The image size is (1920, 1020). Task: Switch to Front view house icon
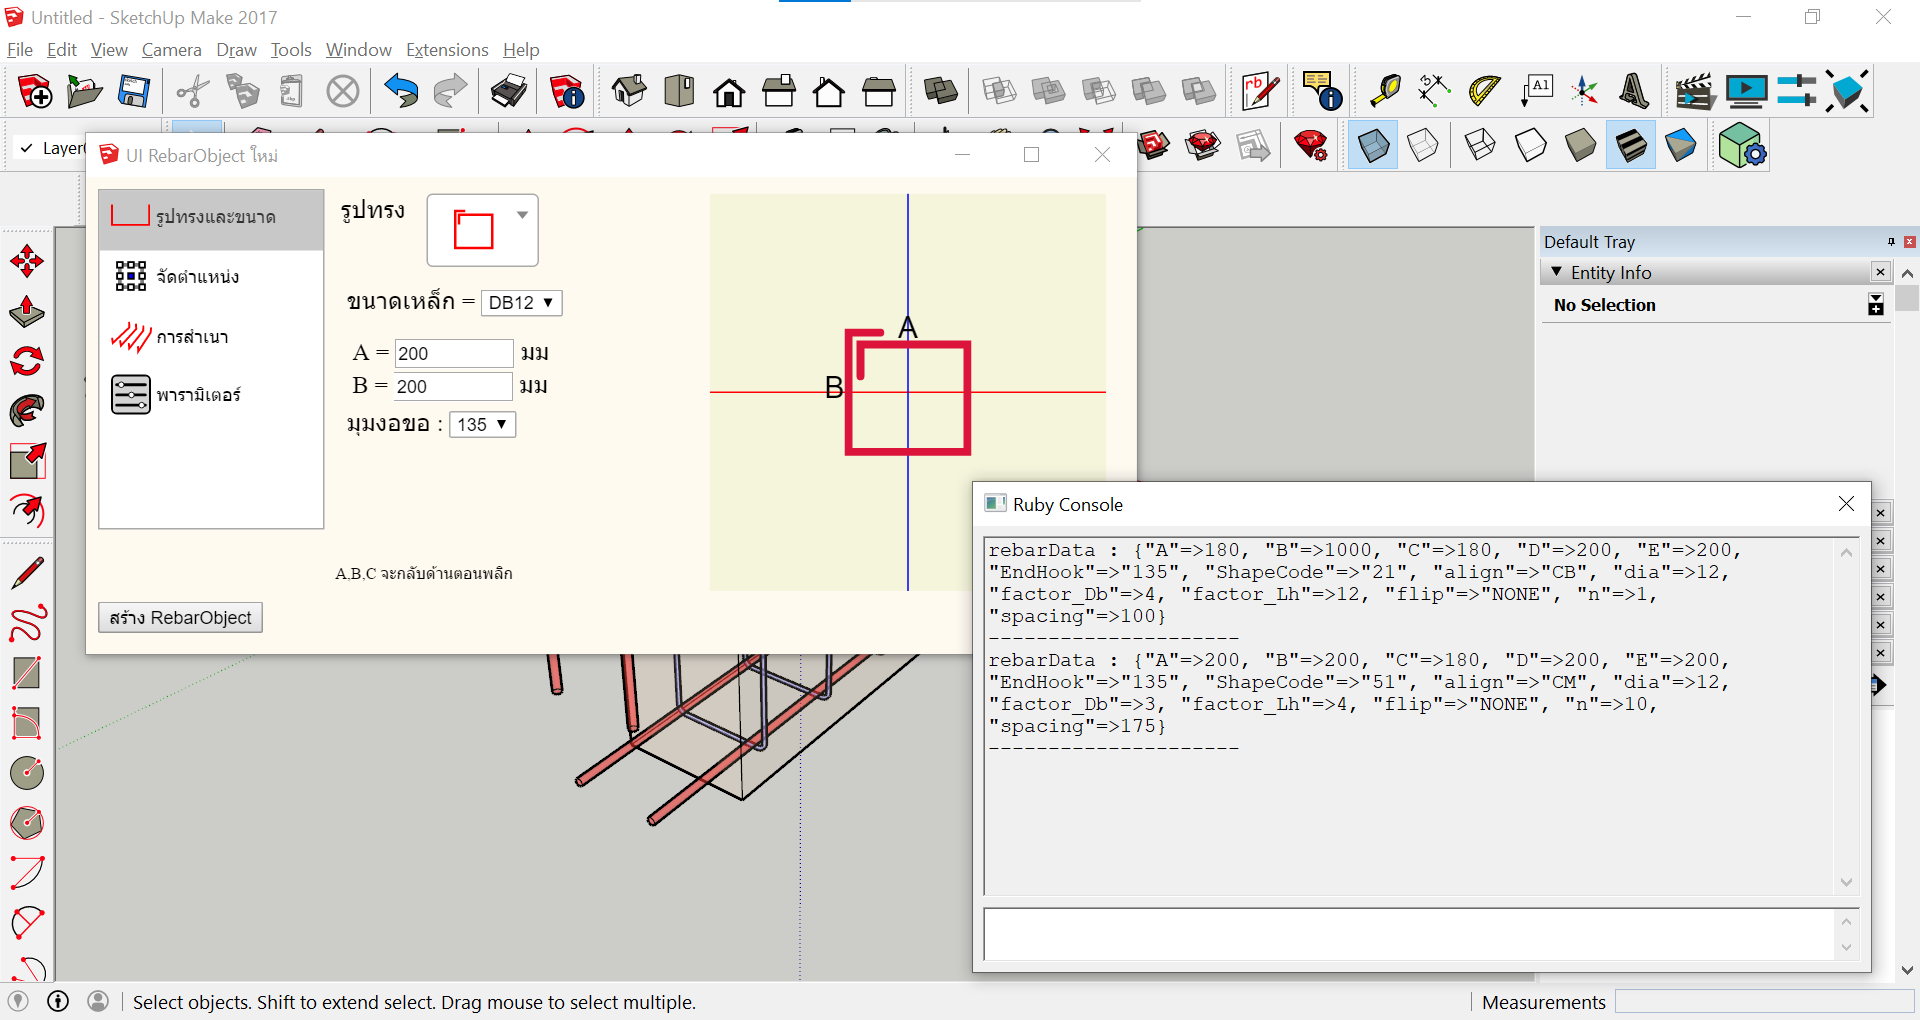click(x=729, y=92)
